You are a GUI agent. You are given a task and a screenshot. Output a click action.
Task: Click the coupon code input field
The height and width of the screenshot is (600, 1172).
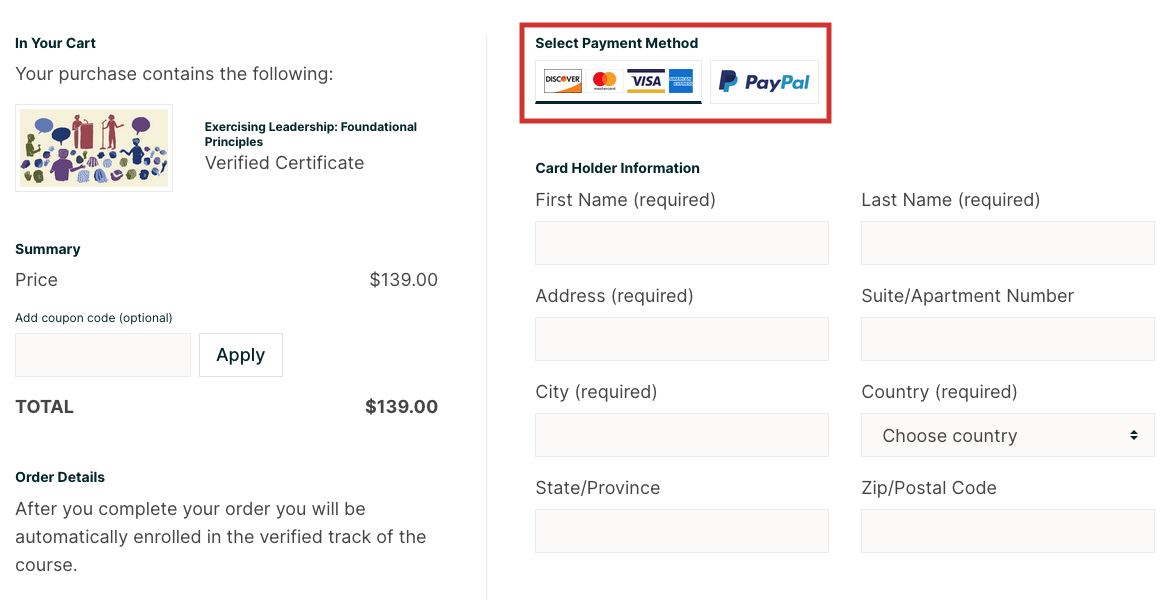click(x=103, y=355)
